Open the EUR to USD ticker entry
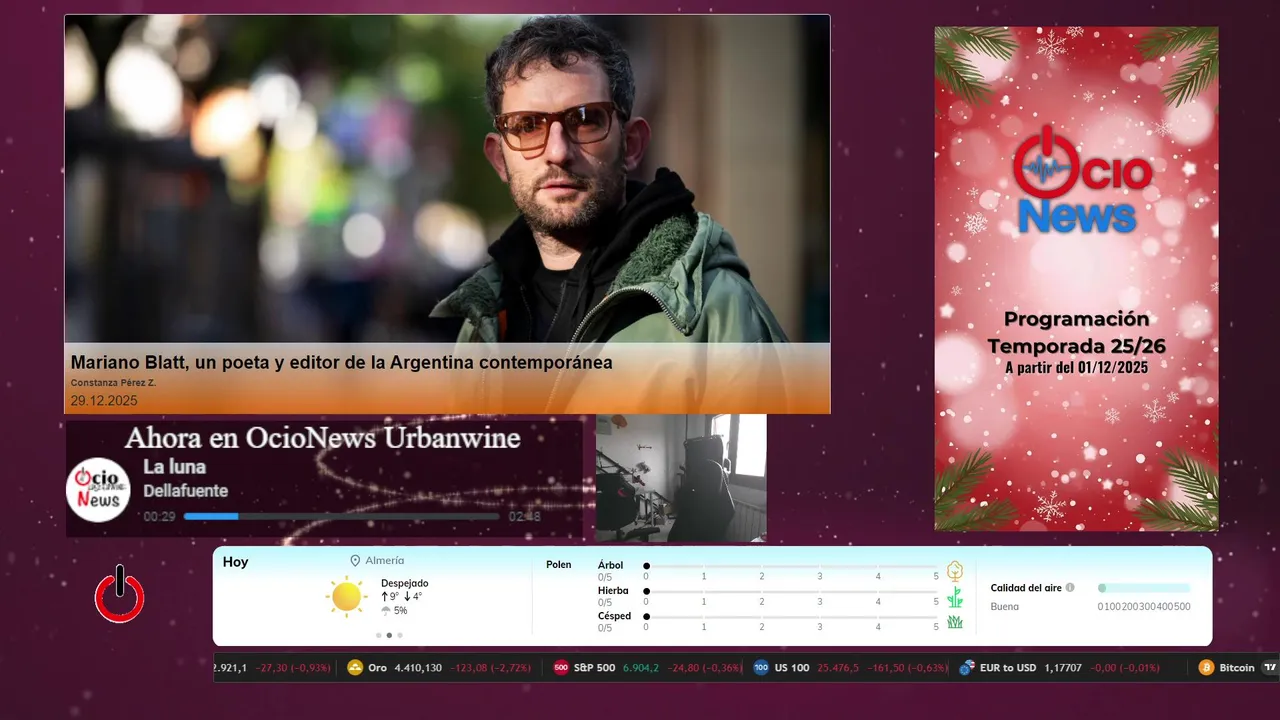Image resolution: width=1280 pixels, height=720 pixels. [1059, 668]
